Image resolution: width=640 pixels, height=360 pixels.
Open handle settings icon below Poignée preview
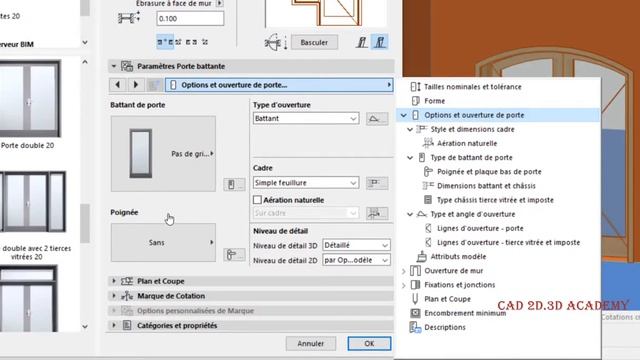pos(234,255)
